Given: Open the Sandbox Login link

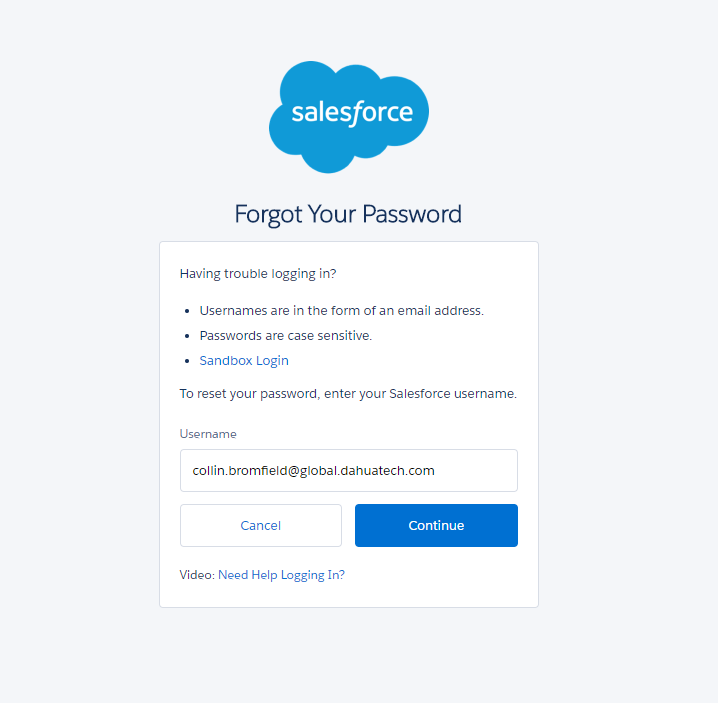Looking at the screenshot, I should pyautogui.click(x=244, y=361).
